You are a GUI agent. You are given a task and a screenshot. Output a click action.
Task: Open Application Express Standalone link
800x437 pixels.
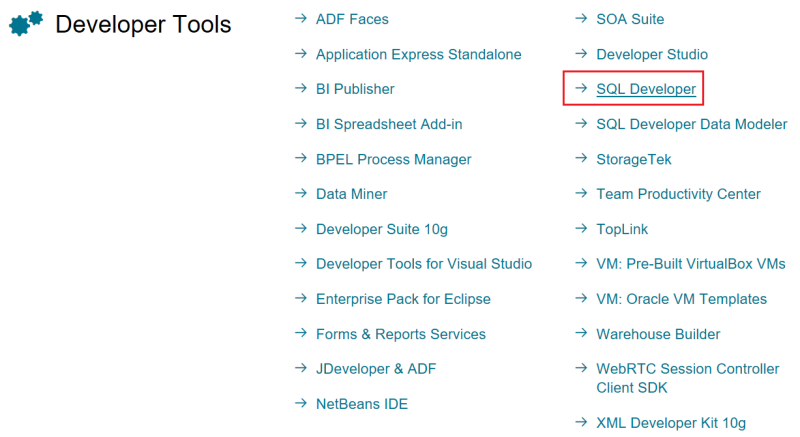tap(418, 55)
